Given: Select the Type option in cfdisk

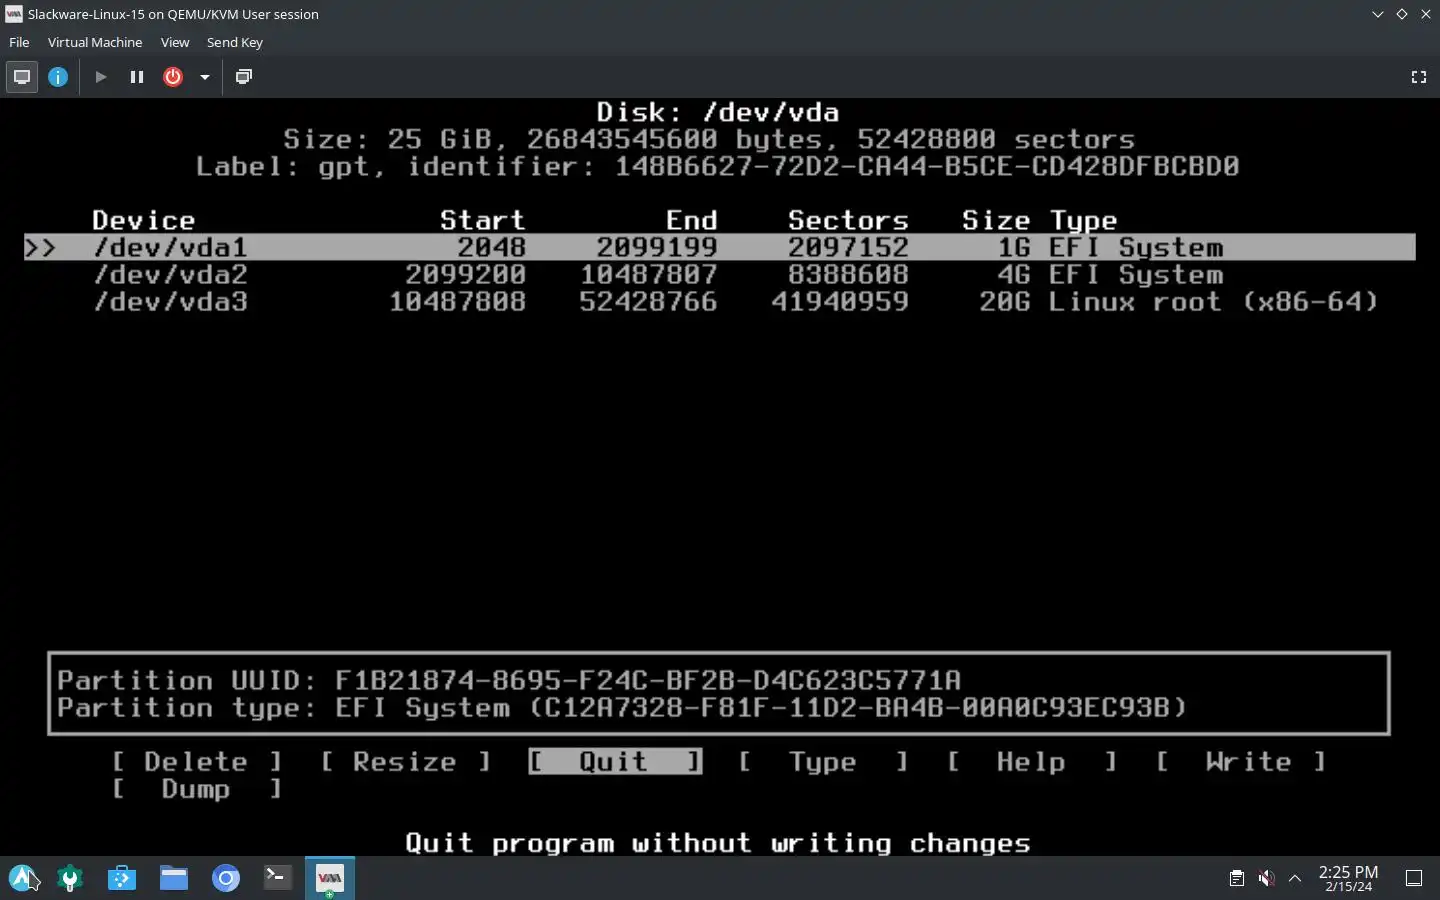Looking at the screenshot, I should [823, 762].
